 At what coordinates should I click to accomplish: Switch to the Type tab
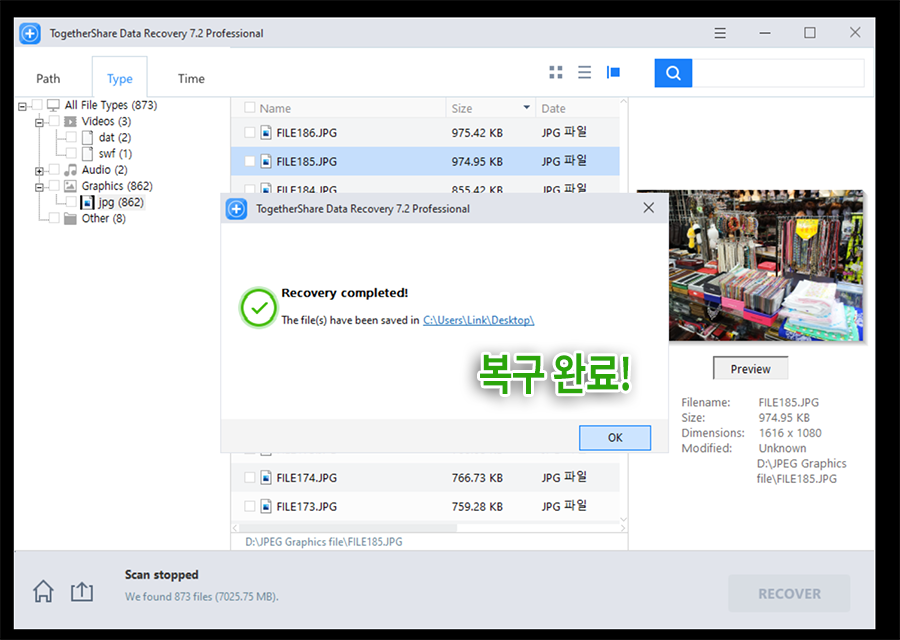coord(119,79)
